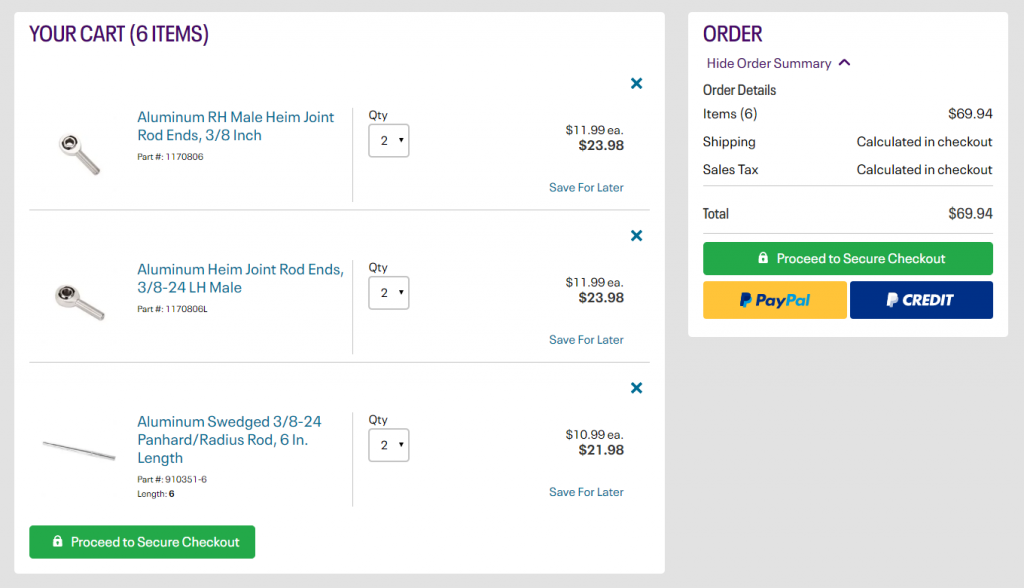The height and width of the screenshot is (588, 1024).
Task: Save RH Male Heim Joint for later
Action: (x=586, y=187)
